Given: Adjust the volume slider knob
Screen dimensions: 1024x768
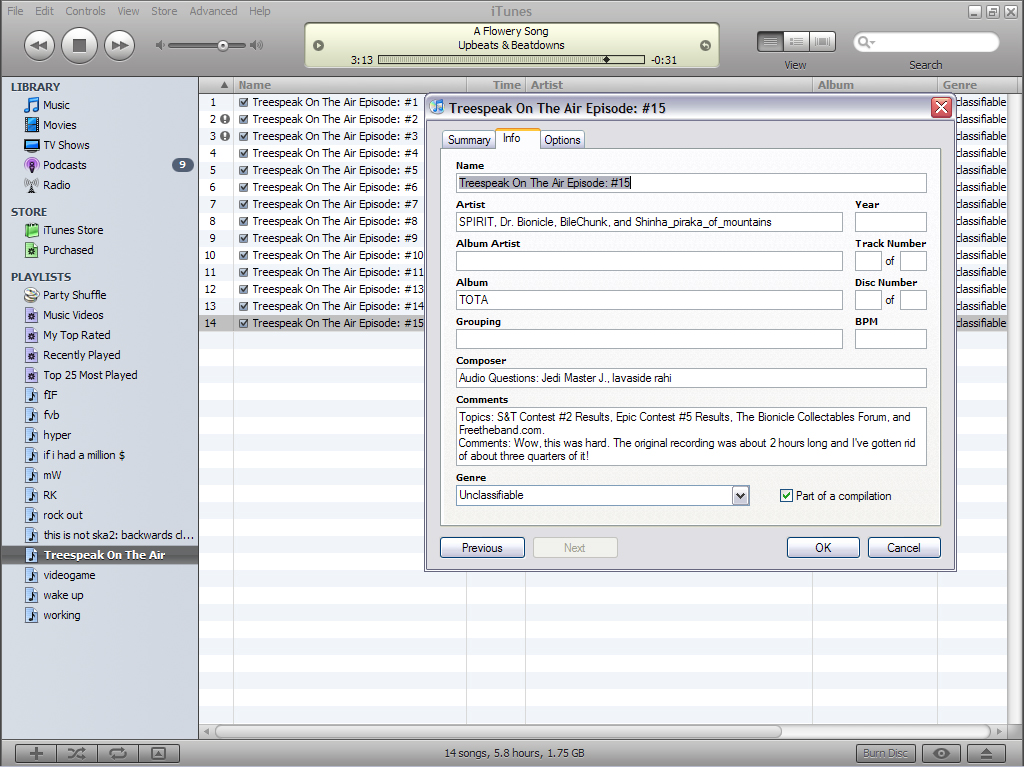Looking at the screenshot, I should coord(223,46).
